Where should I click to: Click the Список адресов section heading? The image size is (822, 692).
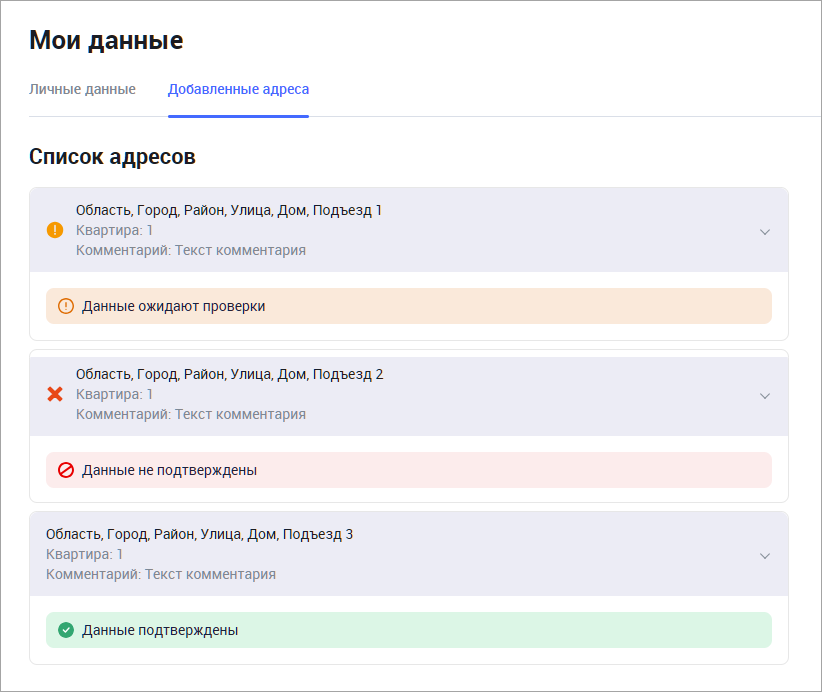point(112,156)
